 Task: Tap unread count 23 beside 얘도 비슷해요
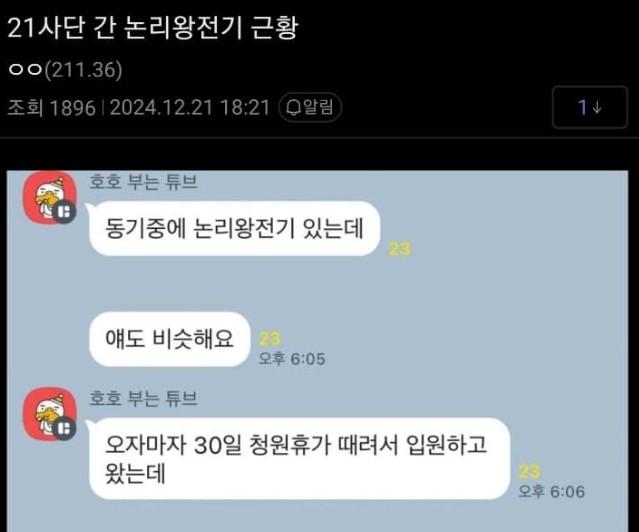[270, 338]
